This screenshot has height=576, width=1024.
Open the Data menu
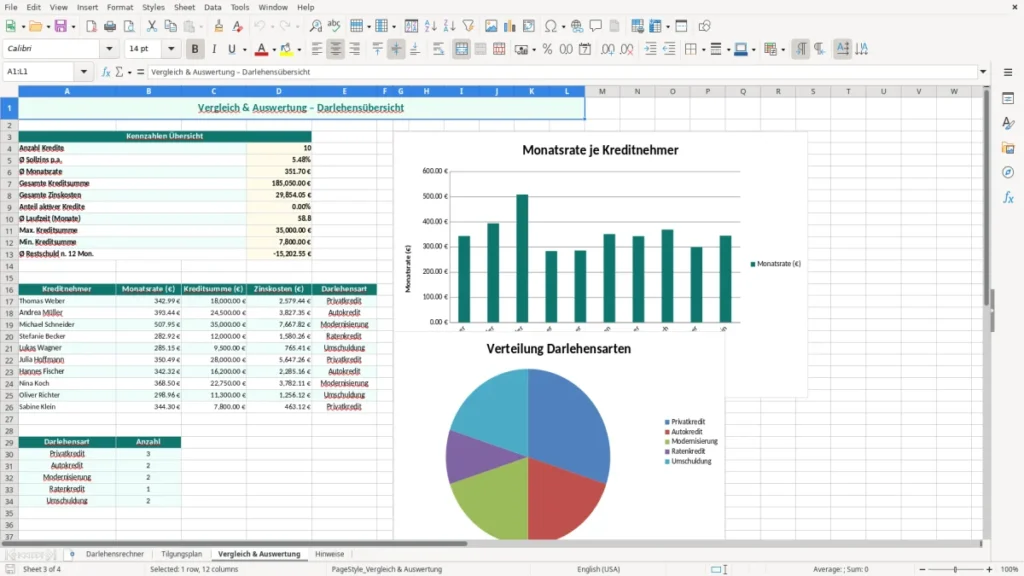(212, 7)
